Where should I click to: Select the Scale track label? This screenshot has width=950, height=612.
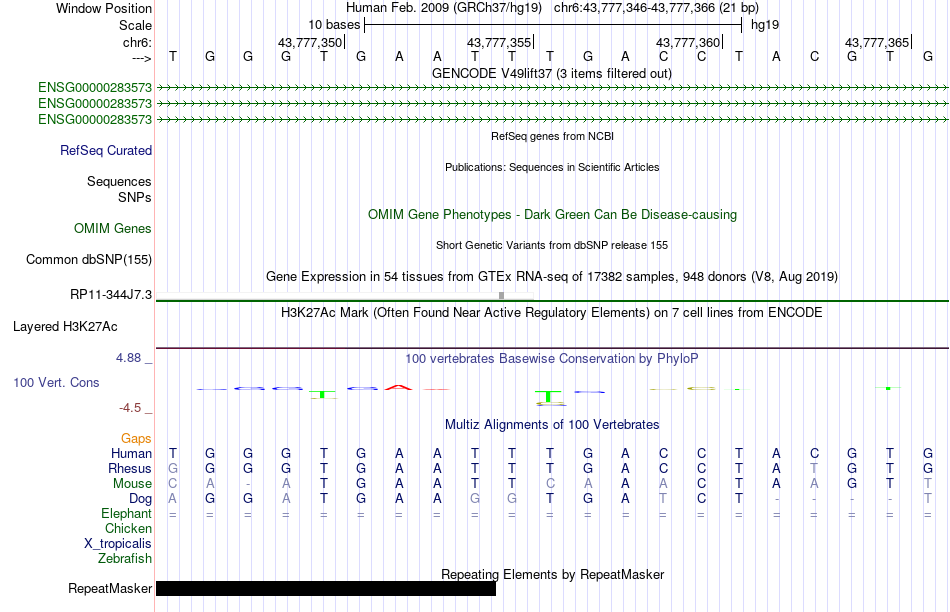click(135, 25)
